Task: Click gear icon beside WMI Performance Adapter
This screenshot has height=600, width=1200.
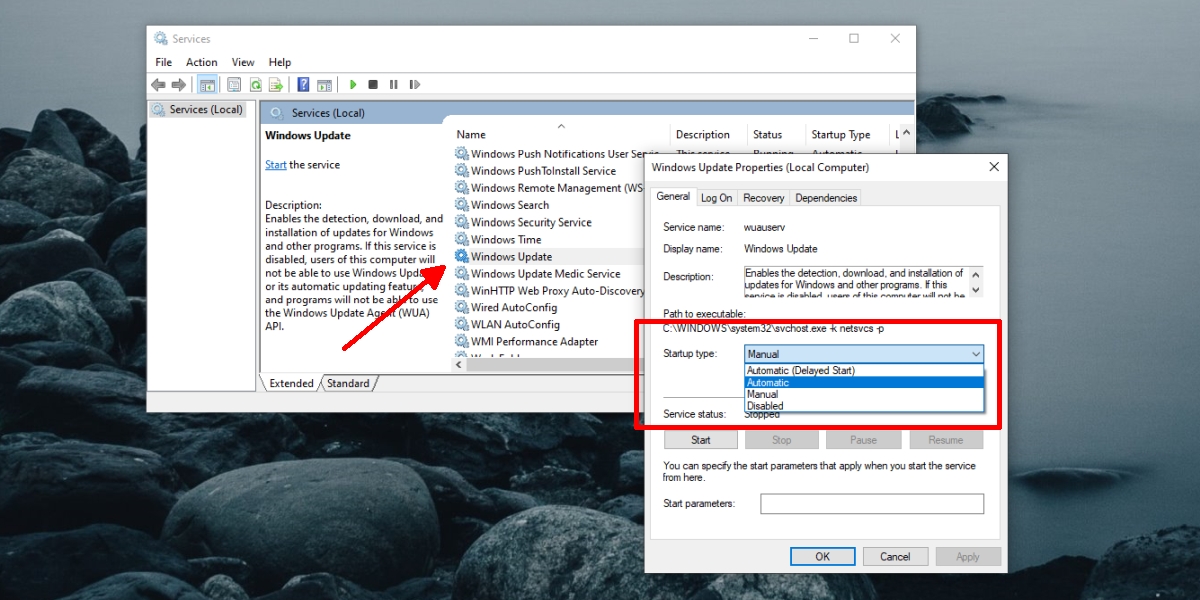Action: click(461, 341)
